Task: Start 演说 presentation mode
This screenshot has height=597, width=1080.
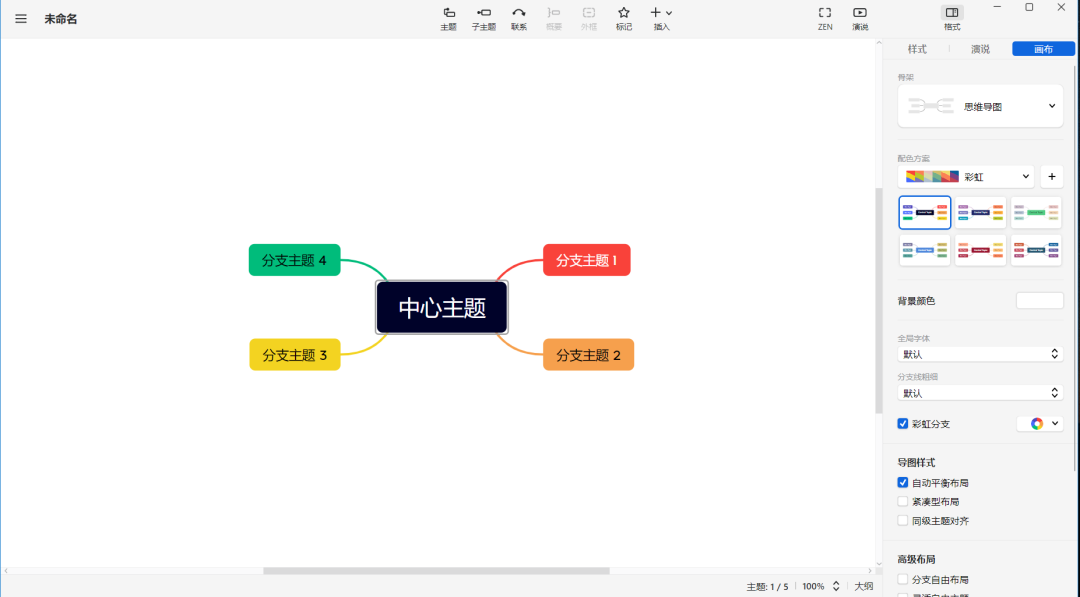Action: (x=859, y=18)
